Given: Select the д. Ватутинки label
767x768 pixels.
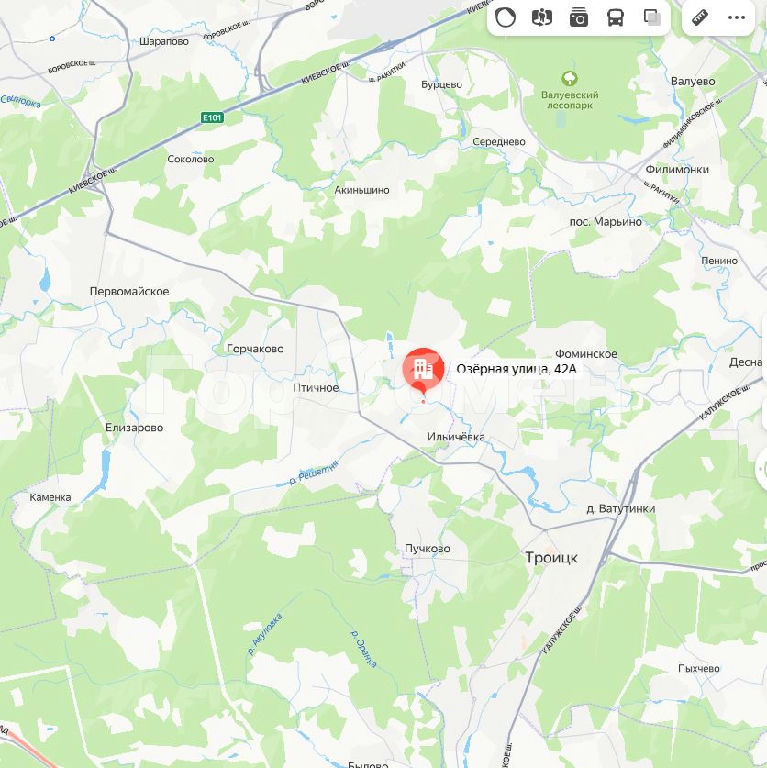Looking at the screenshot, I should (621, 509).
